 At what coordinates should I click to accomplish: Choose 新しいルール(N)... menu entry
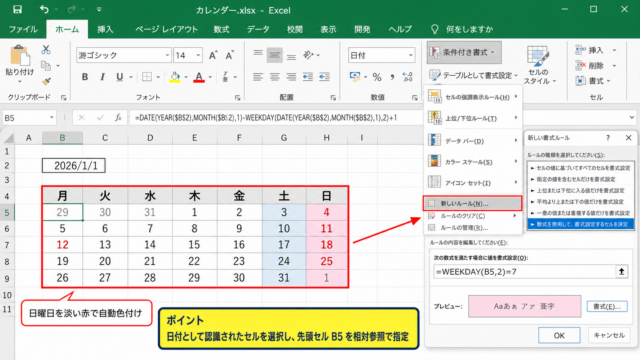(x=473, y=203)
